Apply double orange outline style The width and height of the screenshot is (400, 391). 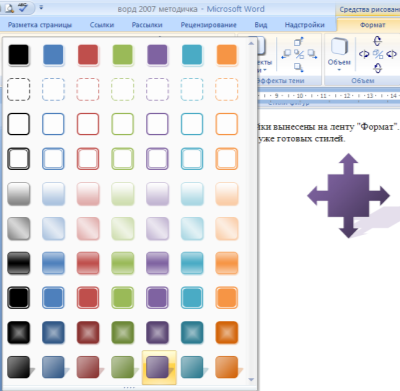(x=226, y=159)
